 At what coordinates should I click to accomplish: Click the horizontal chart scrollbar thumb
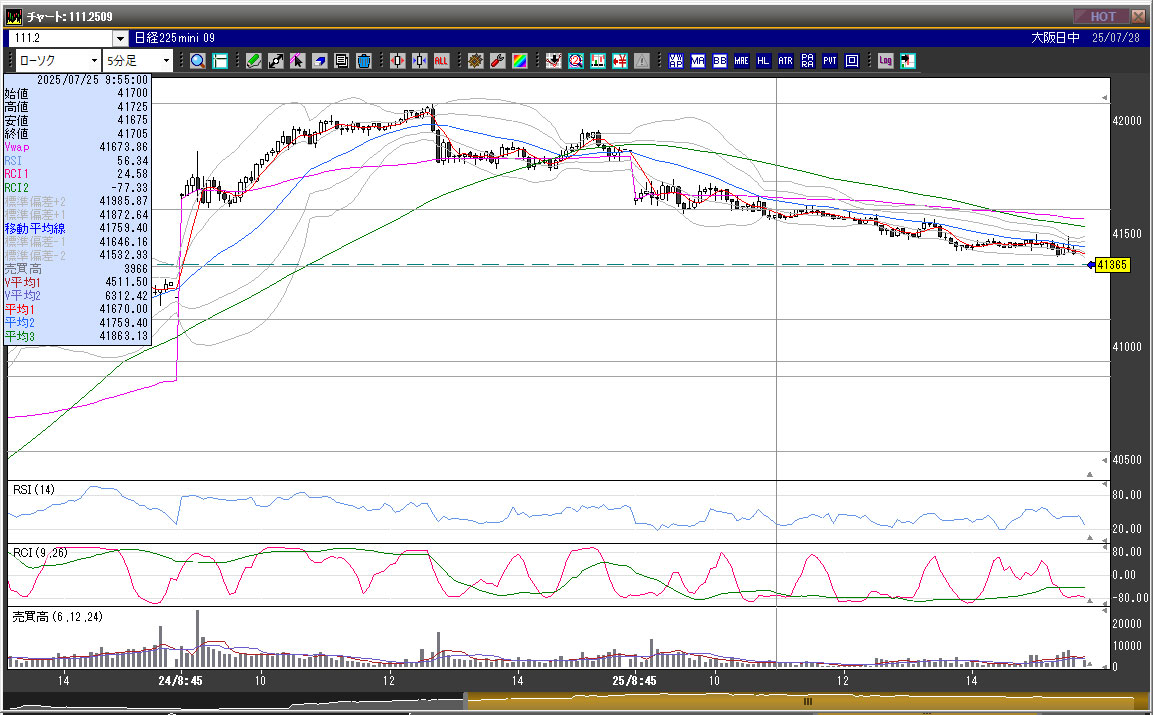(807, 701)
